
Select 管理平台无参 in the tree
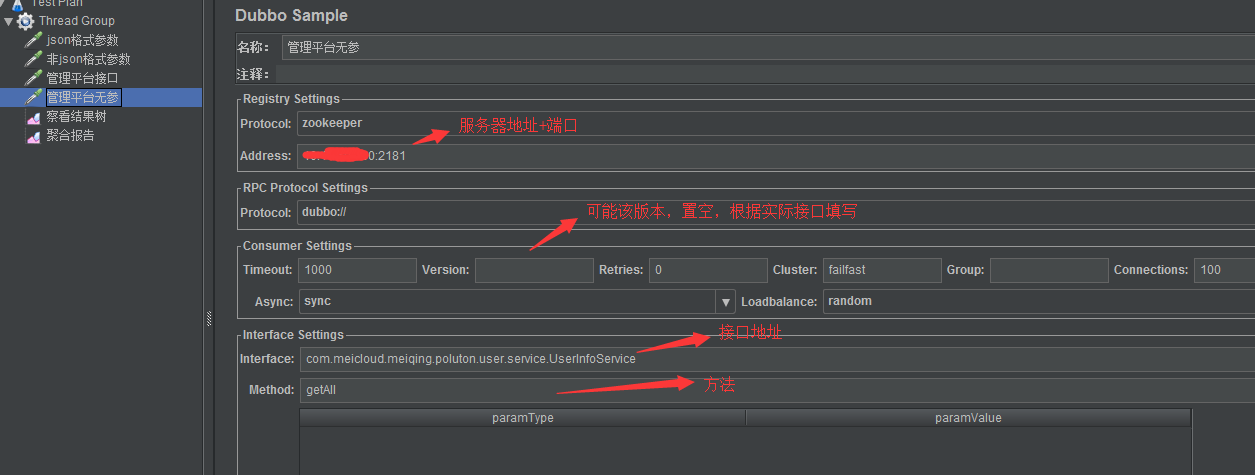(83, 97)
